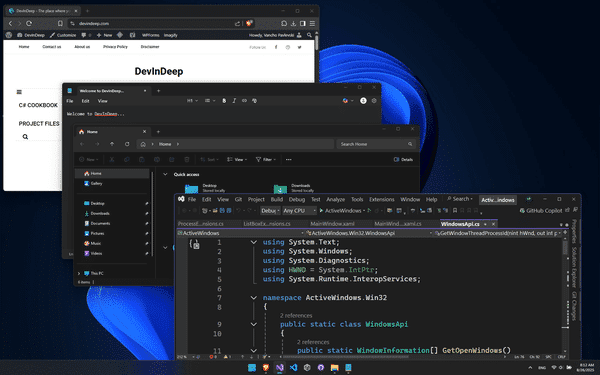Open the Edit menu in Notepad
The width and height of the screenshot is (600, 375).
click(85, 101)
